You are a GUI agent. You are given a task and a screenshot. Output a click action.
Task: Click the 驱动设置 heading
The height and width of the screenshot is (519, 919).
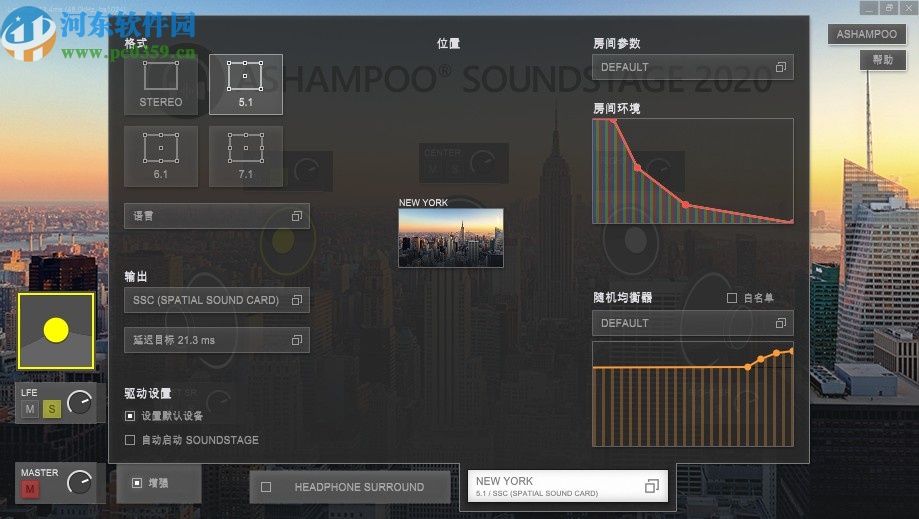(148, 393)
